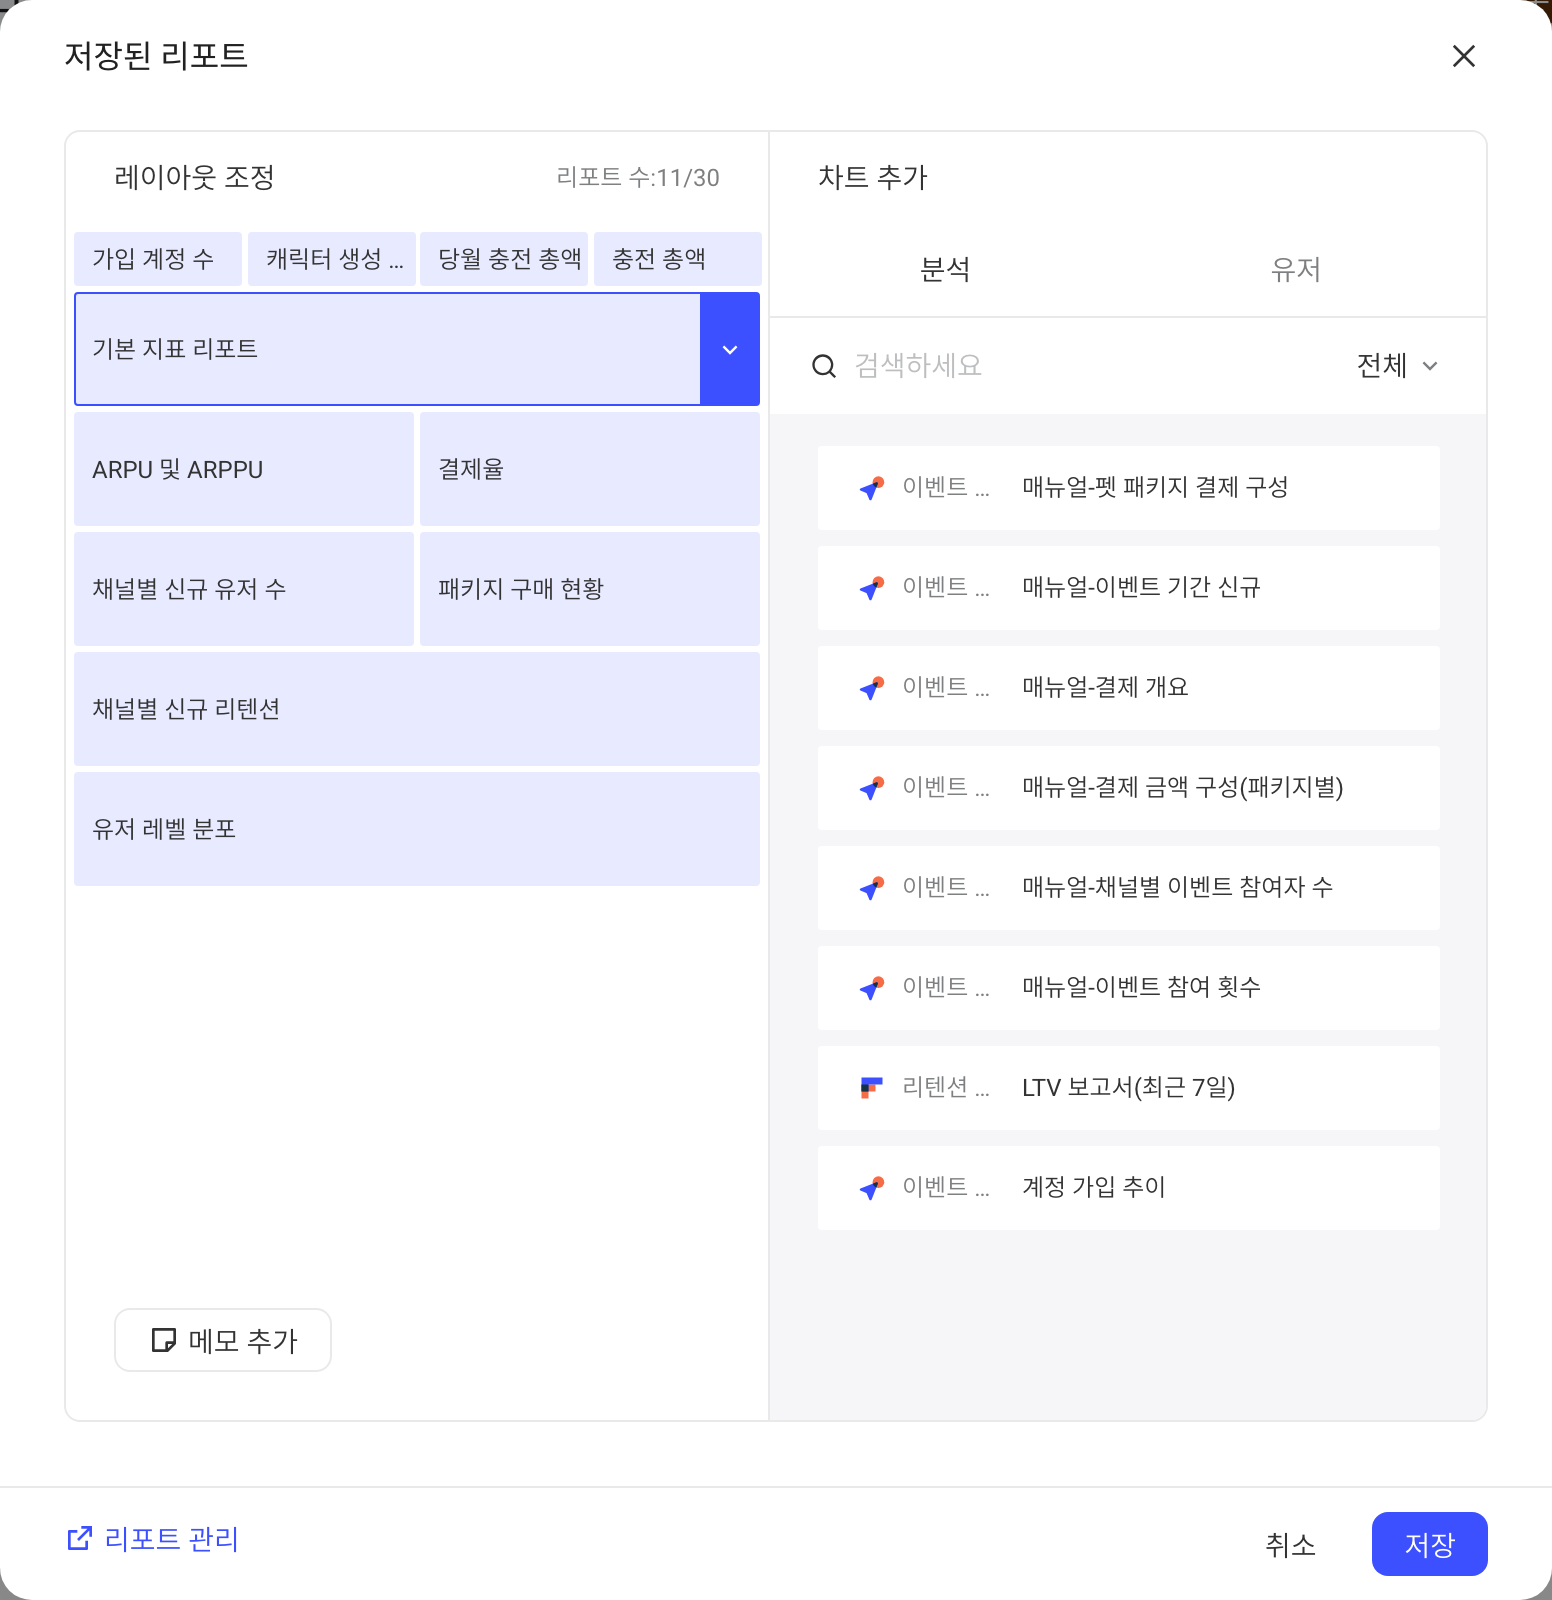Click the event icon beside 매뉴얼-이벤트 기간 신규
The height and width of the screenshot is (1600, 1552).
(x=872, y=588)
